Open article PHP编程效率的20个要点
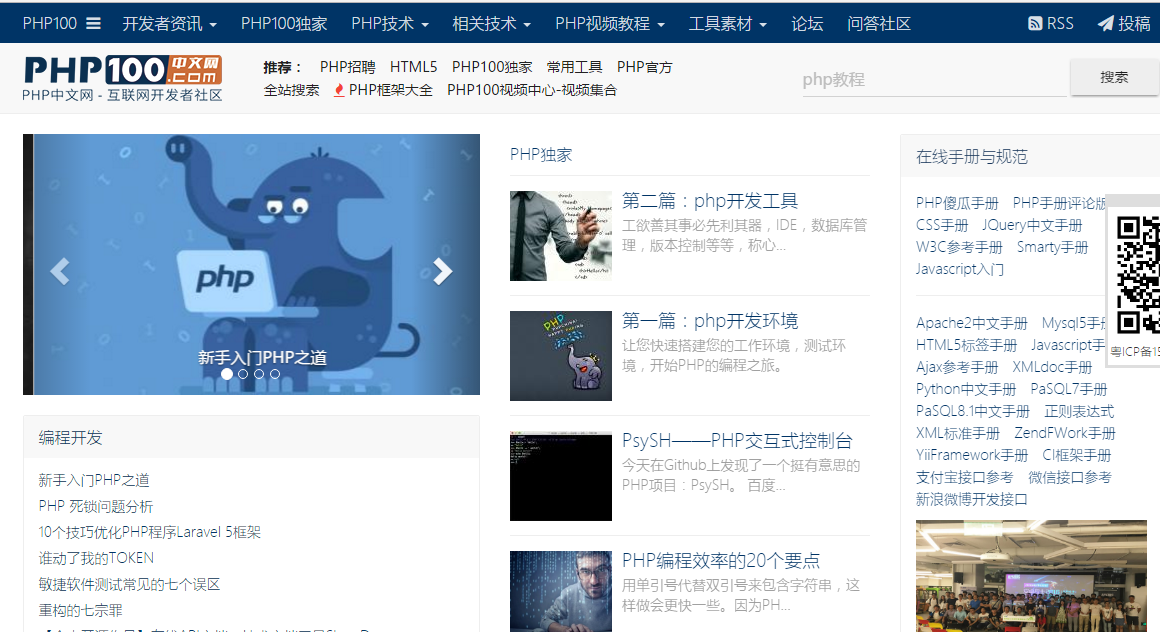Image resolution: width=1160 pixels, height=632 pixels. (x=721, y=561)
